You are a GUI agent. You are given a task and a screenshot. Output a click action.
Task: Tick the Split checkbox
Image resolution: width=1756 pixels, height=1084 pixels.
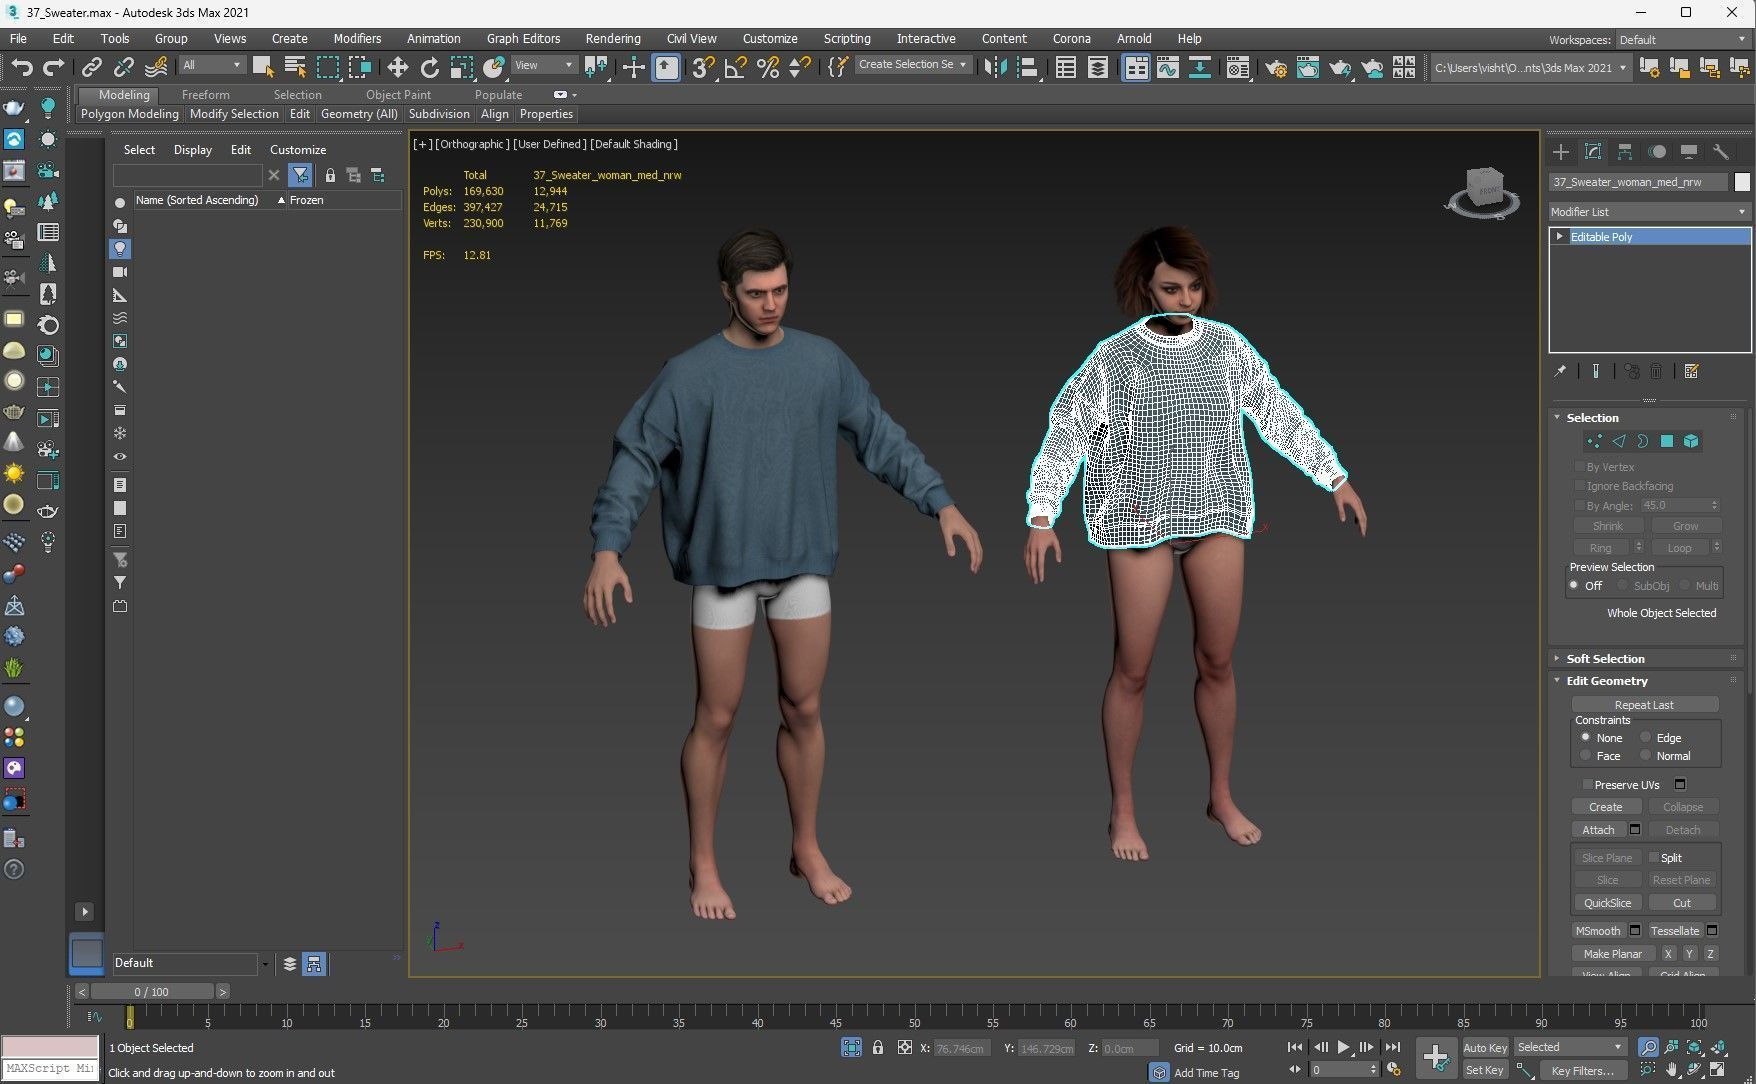click(1654, 858)
